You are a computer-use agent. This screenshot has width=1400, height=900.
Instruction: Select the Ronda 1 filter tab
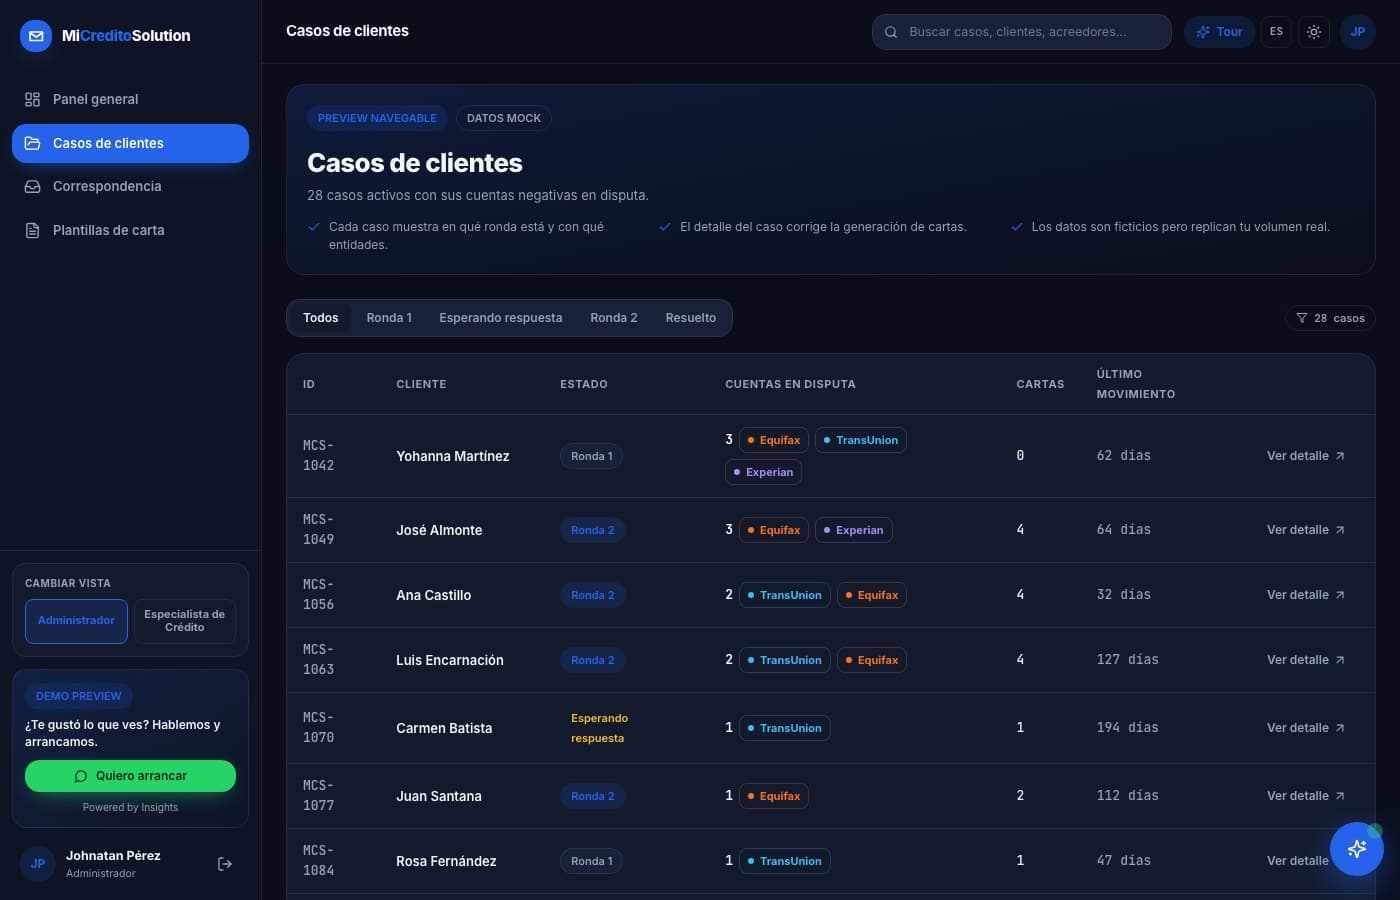pos(389,318)
